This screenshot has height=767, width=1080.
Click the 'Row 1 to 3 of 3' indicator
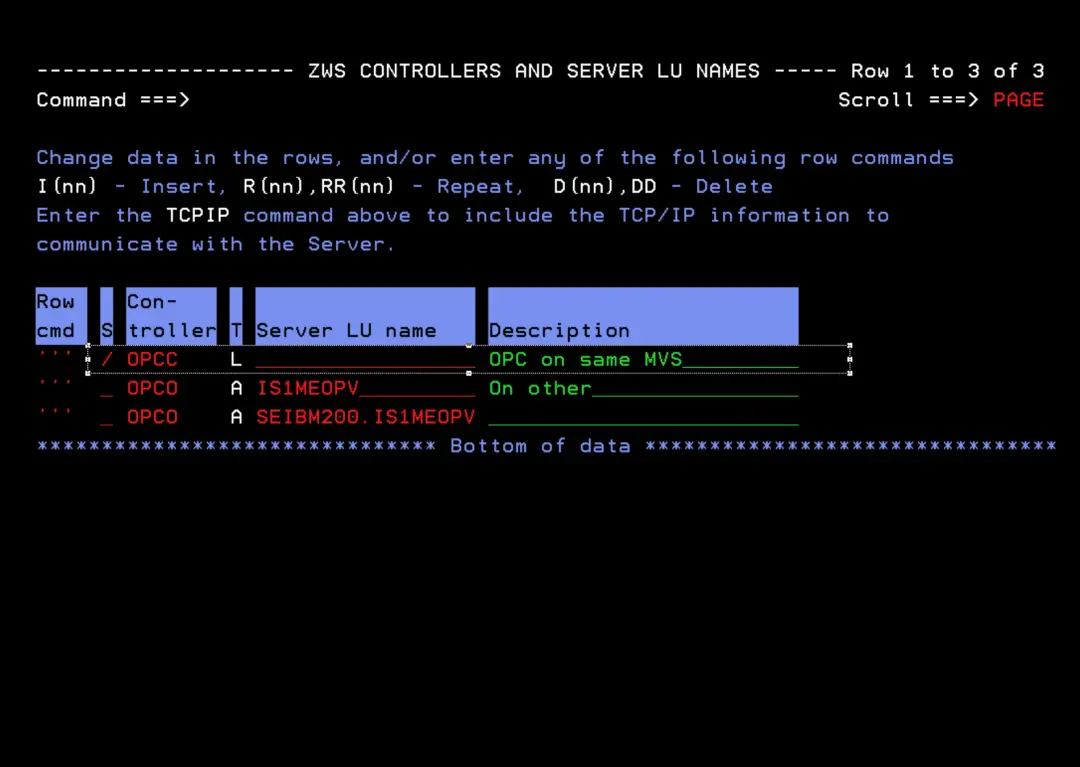click(x=947, y=71)
